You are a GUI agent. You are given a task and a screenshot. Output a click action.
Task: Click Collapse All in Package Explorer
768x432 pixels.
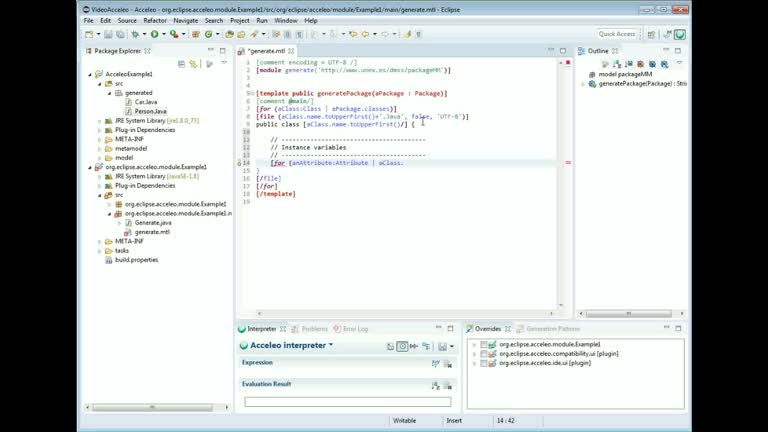181,64
